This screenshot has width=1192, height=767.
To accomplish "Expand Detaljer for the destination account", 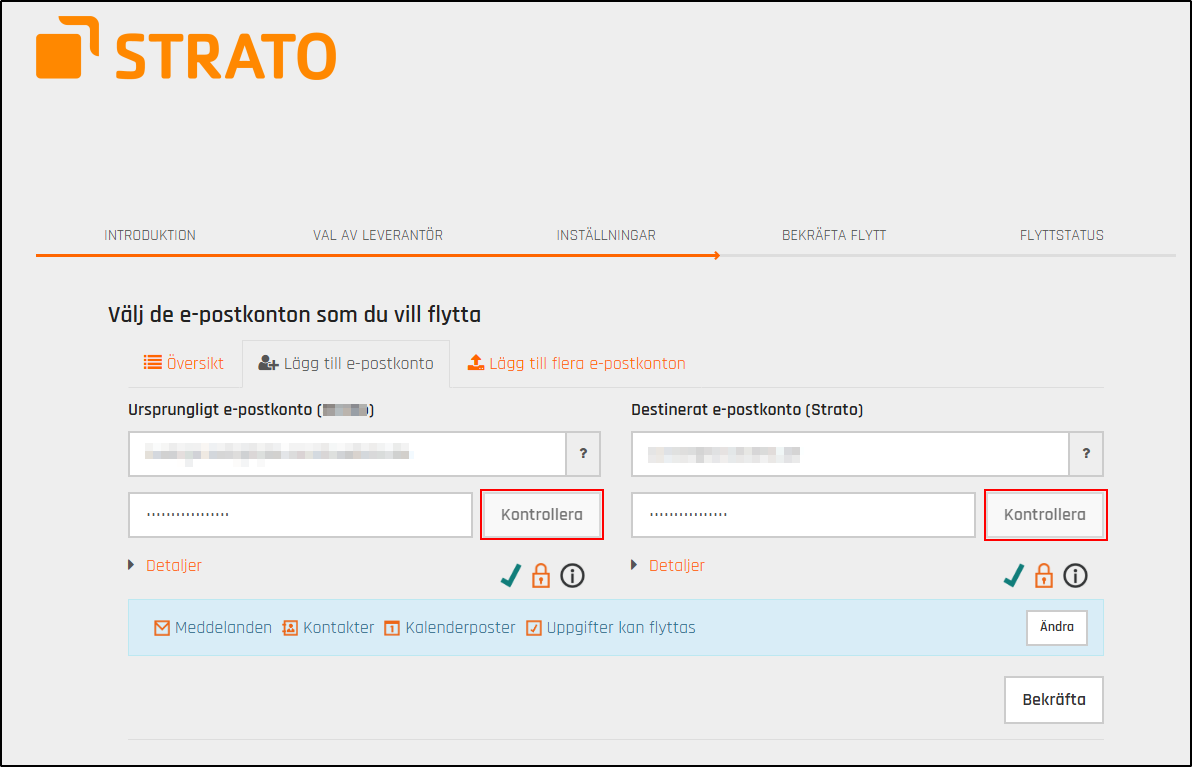I will click(676, 565).
